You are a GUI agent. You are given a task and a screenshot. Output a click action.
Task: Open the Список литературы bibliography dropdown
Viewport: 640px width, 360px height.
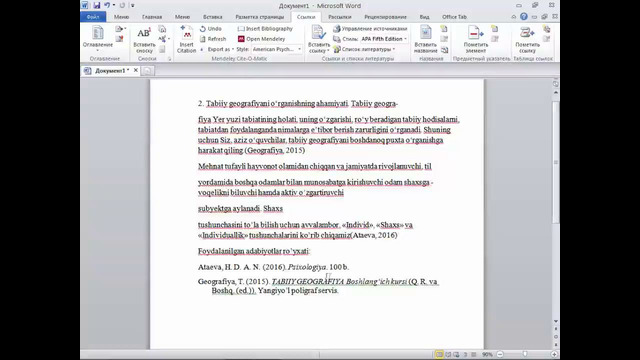tap(364, 49)
